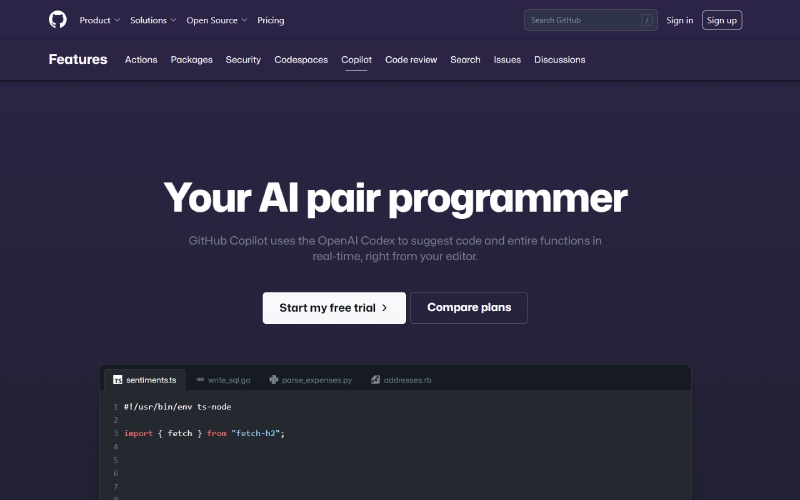Click the GitHub Octocat logo

pyautogui.click(x=58, y=20)
